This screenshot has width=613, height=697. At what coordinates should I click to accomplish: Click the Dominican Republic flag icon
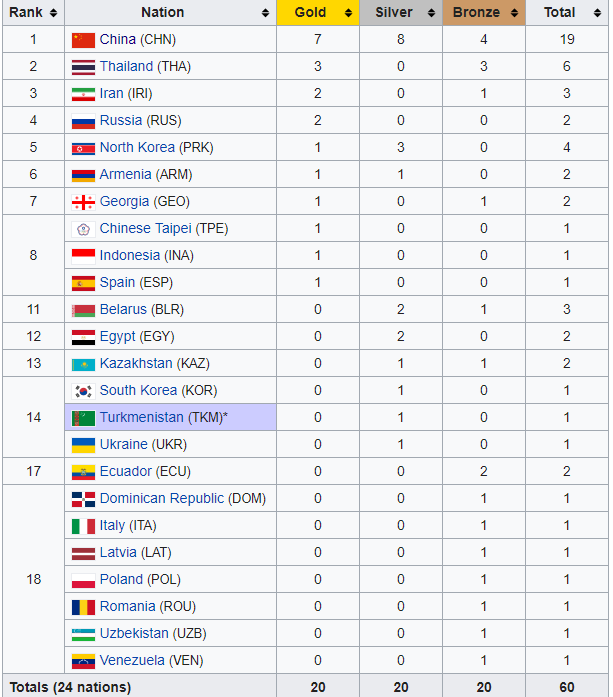tap(83, 499)
